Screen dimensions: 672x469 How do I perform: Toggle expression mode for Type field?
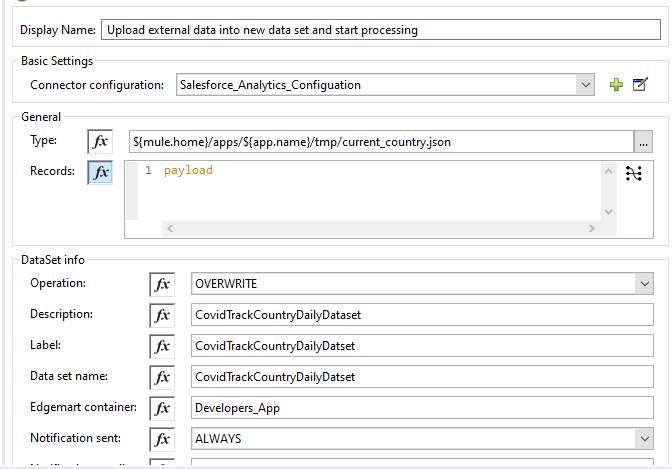(x=100, y=141)
